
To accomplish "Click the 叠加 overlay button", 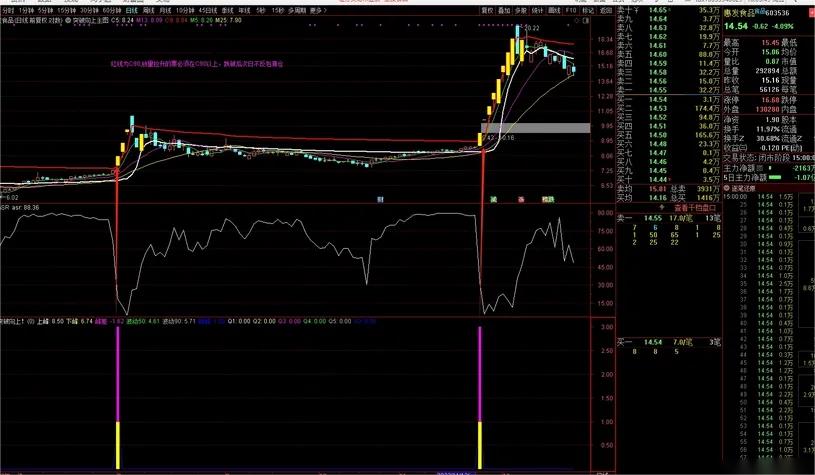I will [504, 10].
